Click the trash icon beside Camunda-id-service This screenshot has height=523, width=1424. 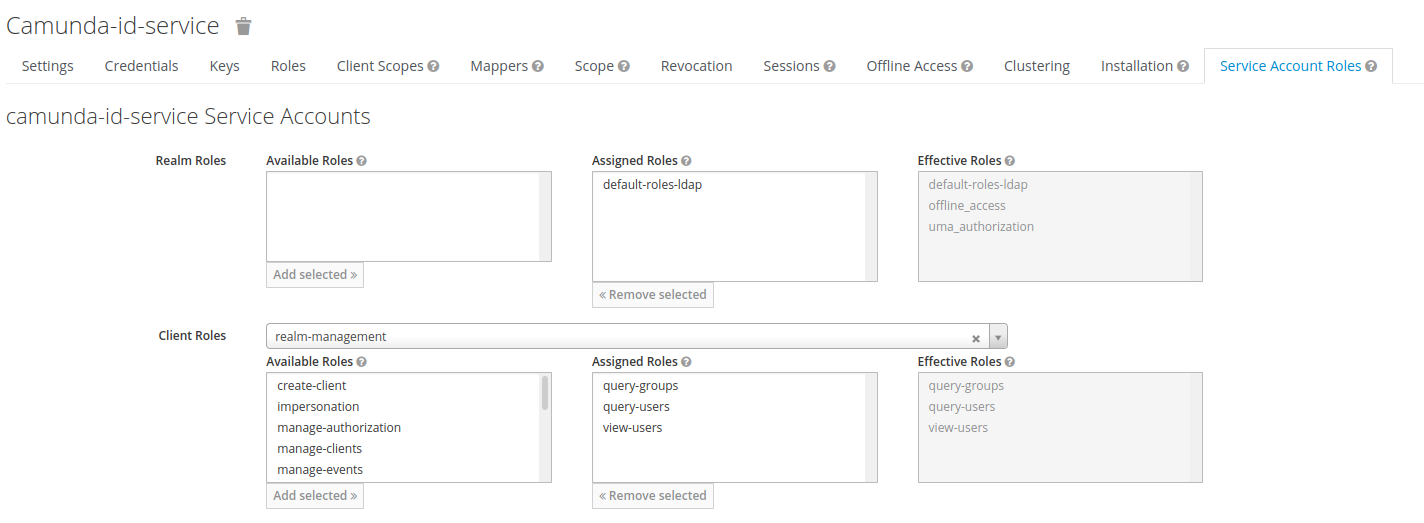pos(244,26)
